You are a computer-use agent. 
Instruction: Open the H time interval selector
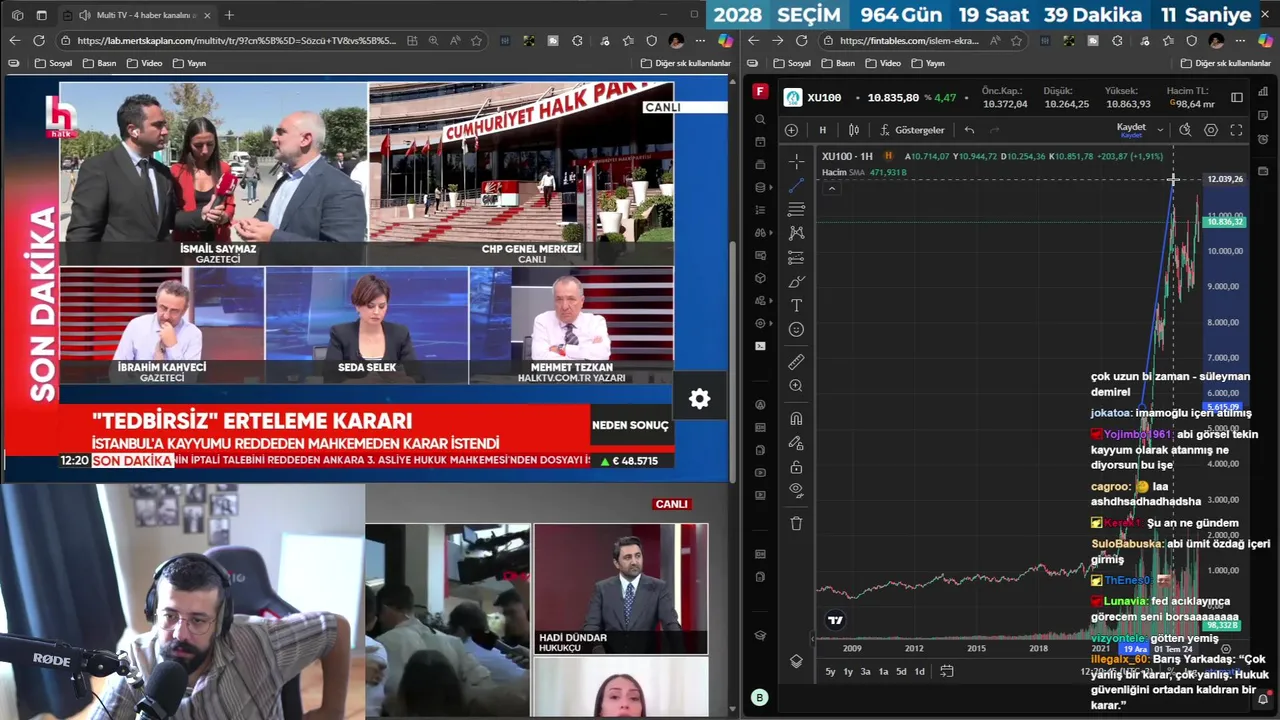point(823,130)
